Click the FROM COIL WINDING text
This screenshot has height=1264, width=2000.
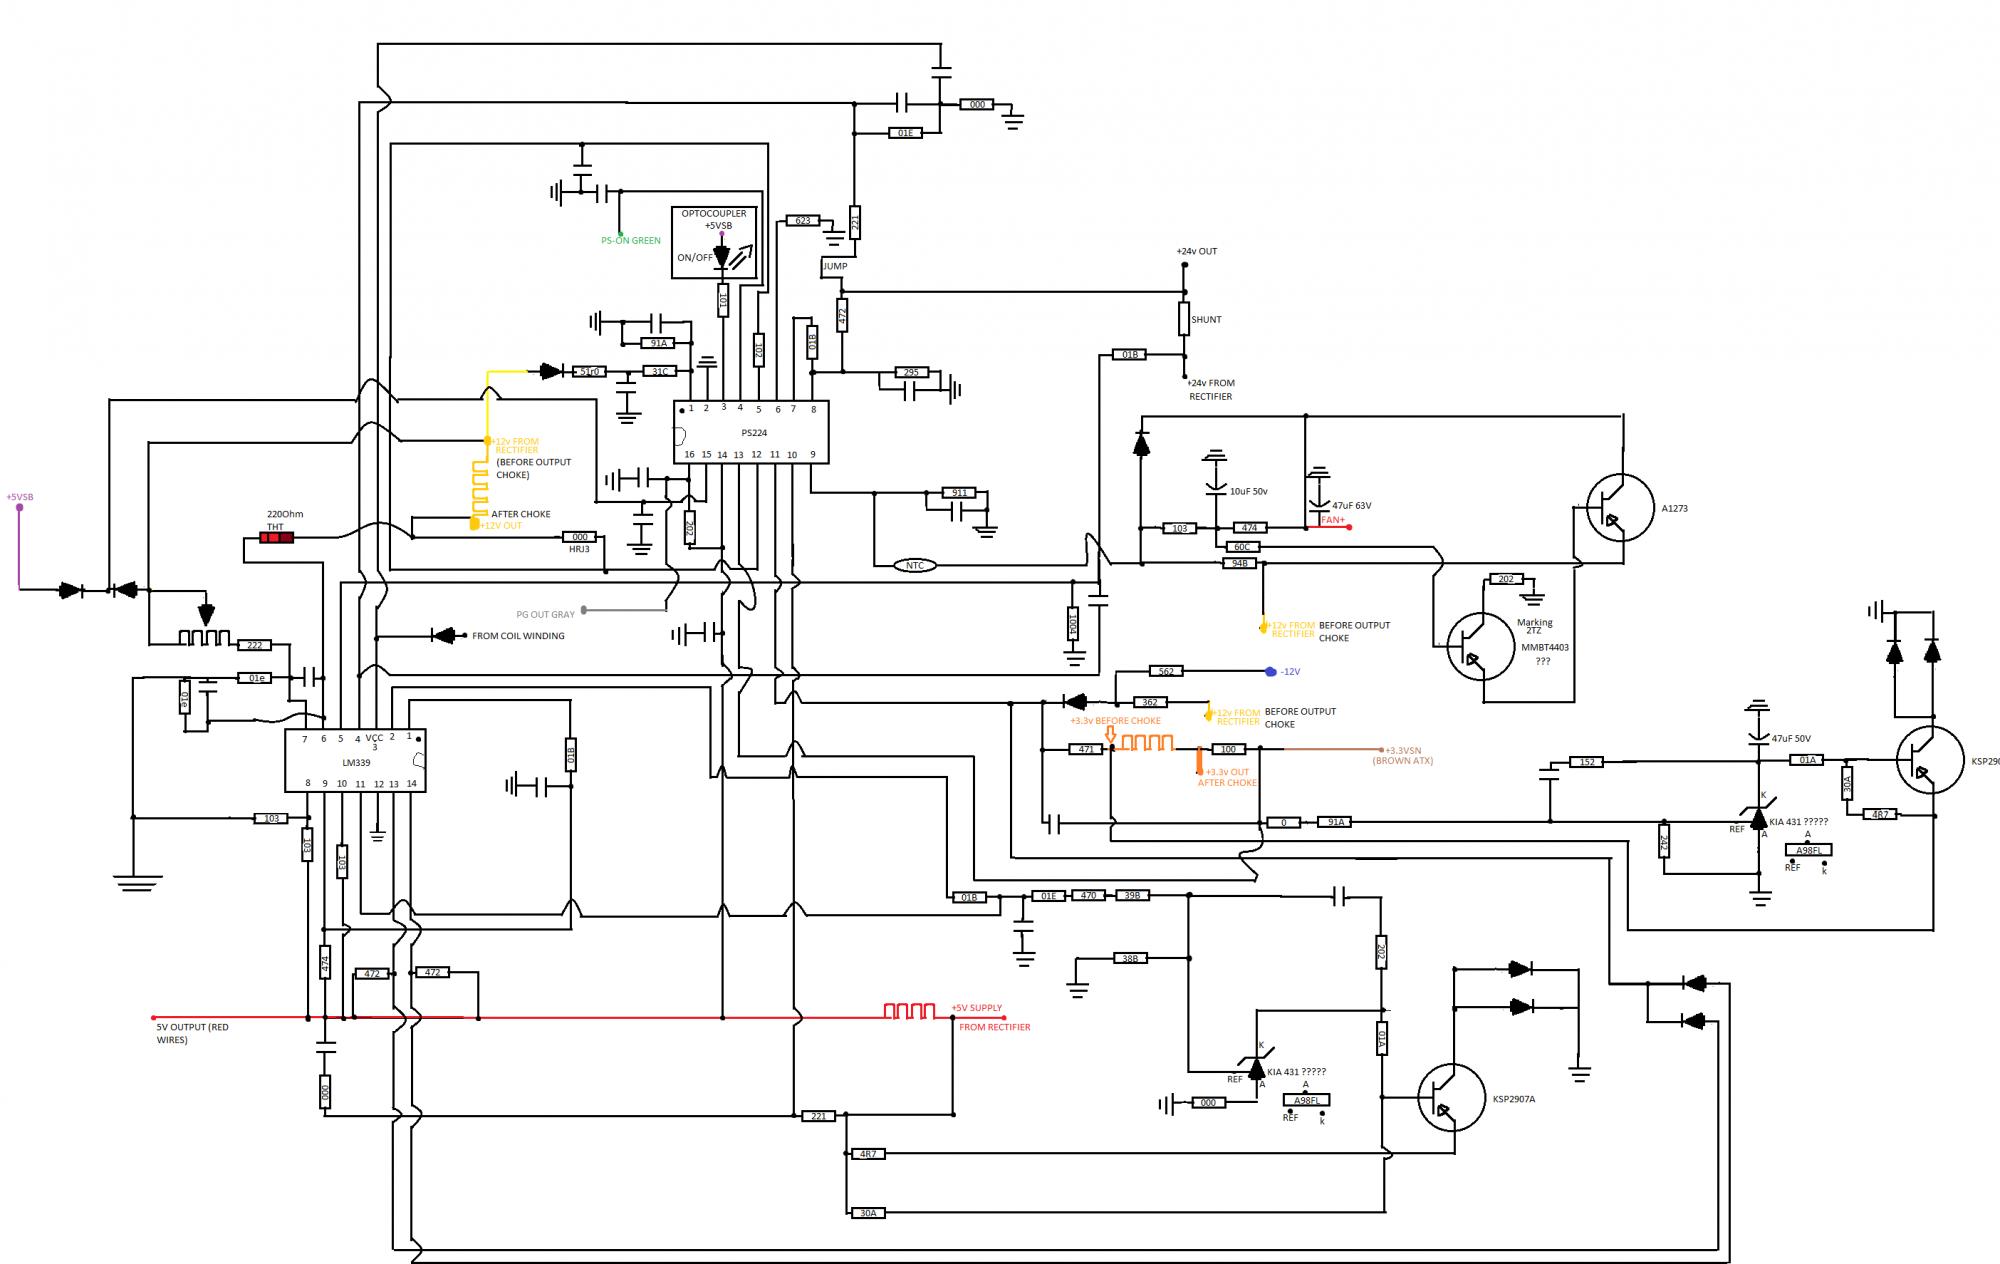(x=518, y=636)
